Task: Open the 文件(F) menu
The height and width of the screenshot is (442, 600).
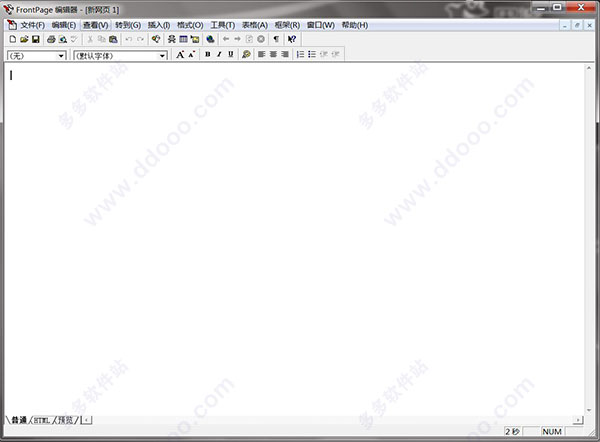Action: coord(33,25)
